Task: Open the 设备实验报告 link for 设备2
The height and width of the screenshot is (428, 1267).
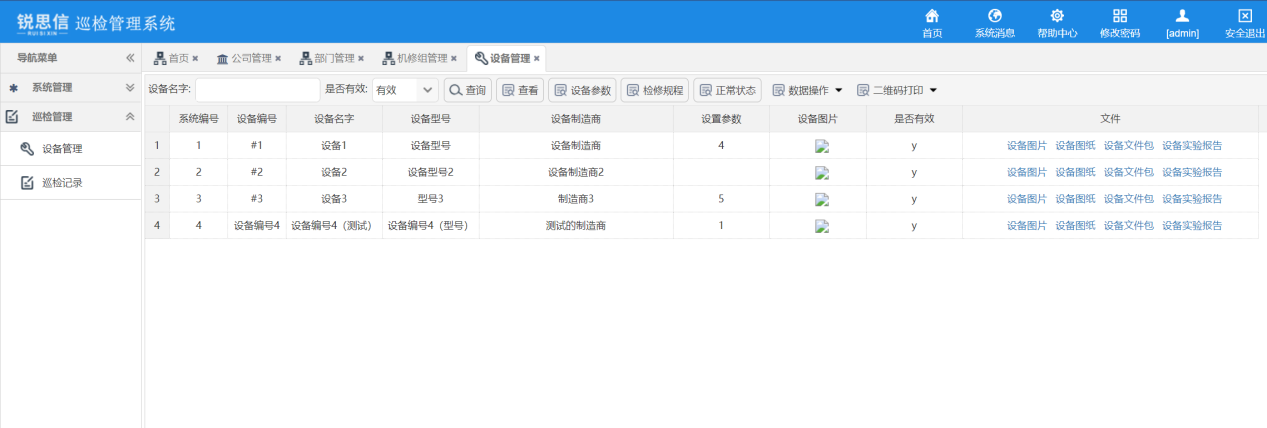Action: click(x=1192, y=172)
